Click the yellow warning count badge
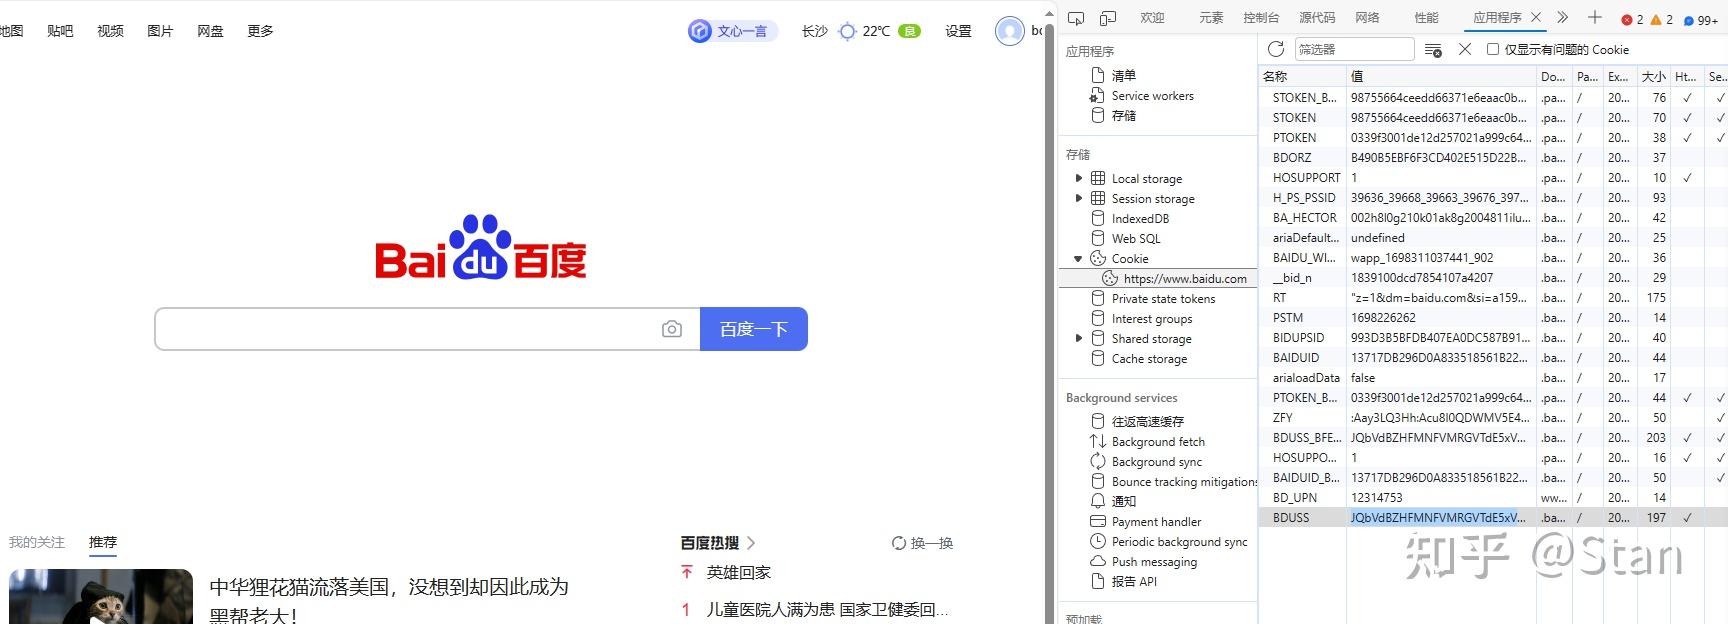1728x624 pixels. (x=1661, y=19)
